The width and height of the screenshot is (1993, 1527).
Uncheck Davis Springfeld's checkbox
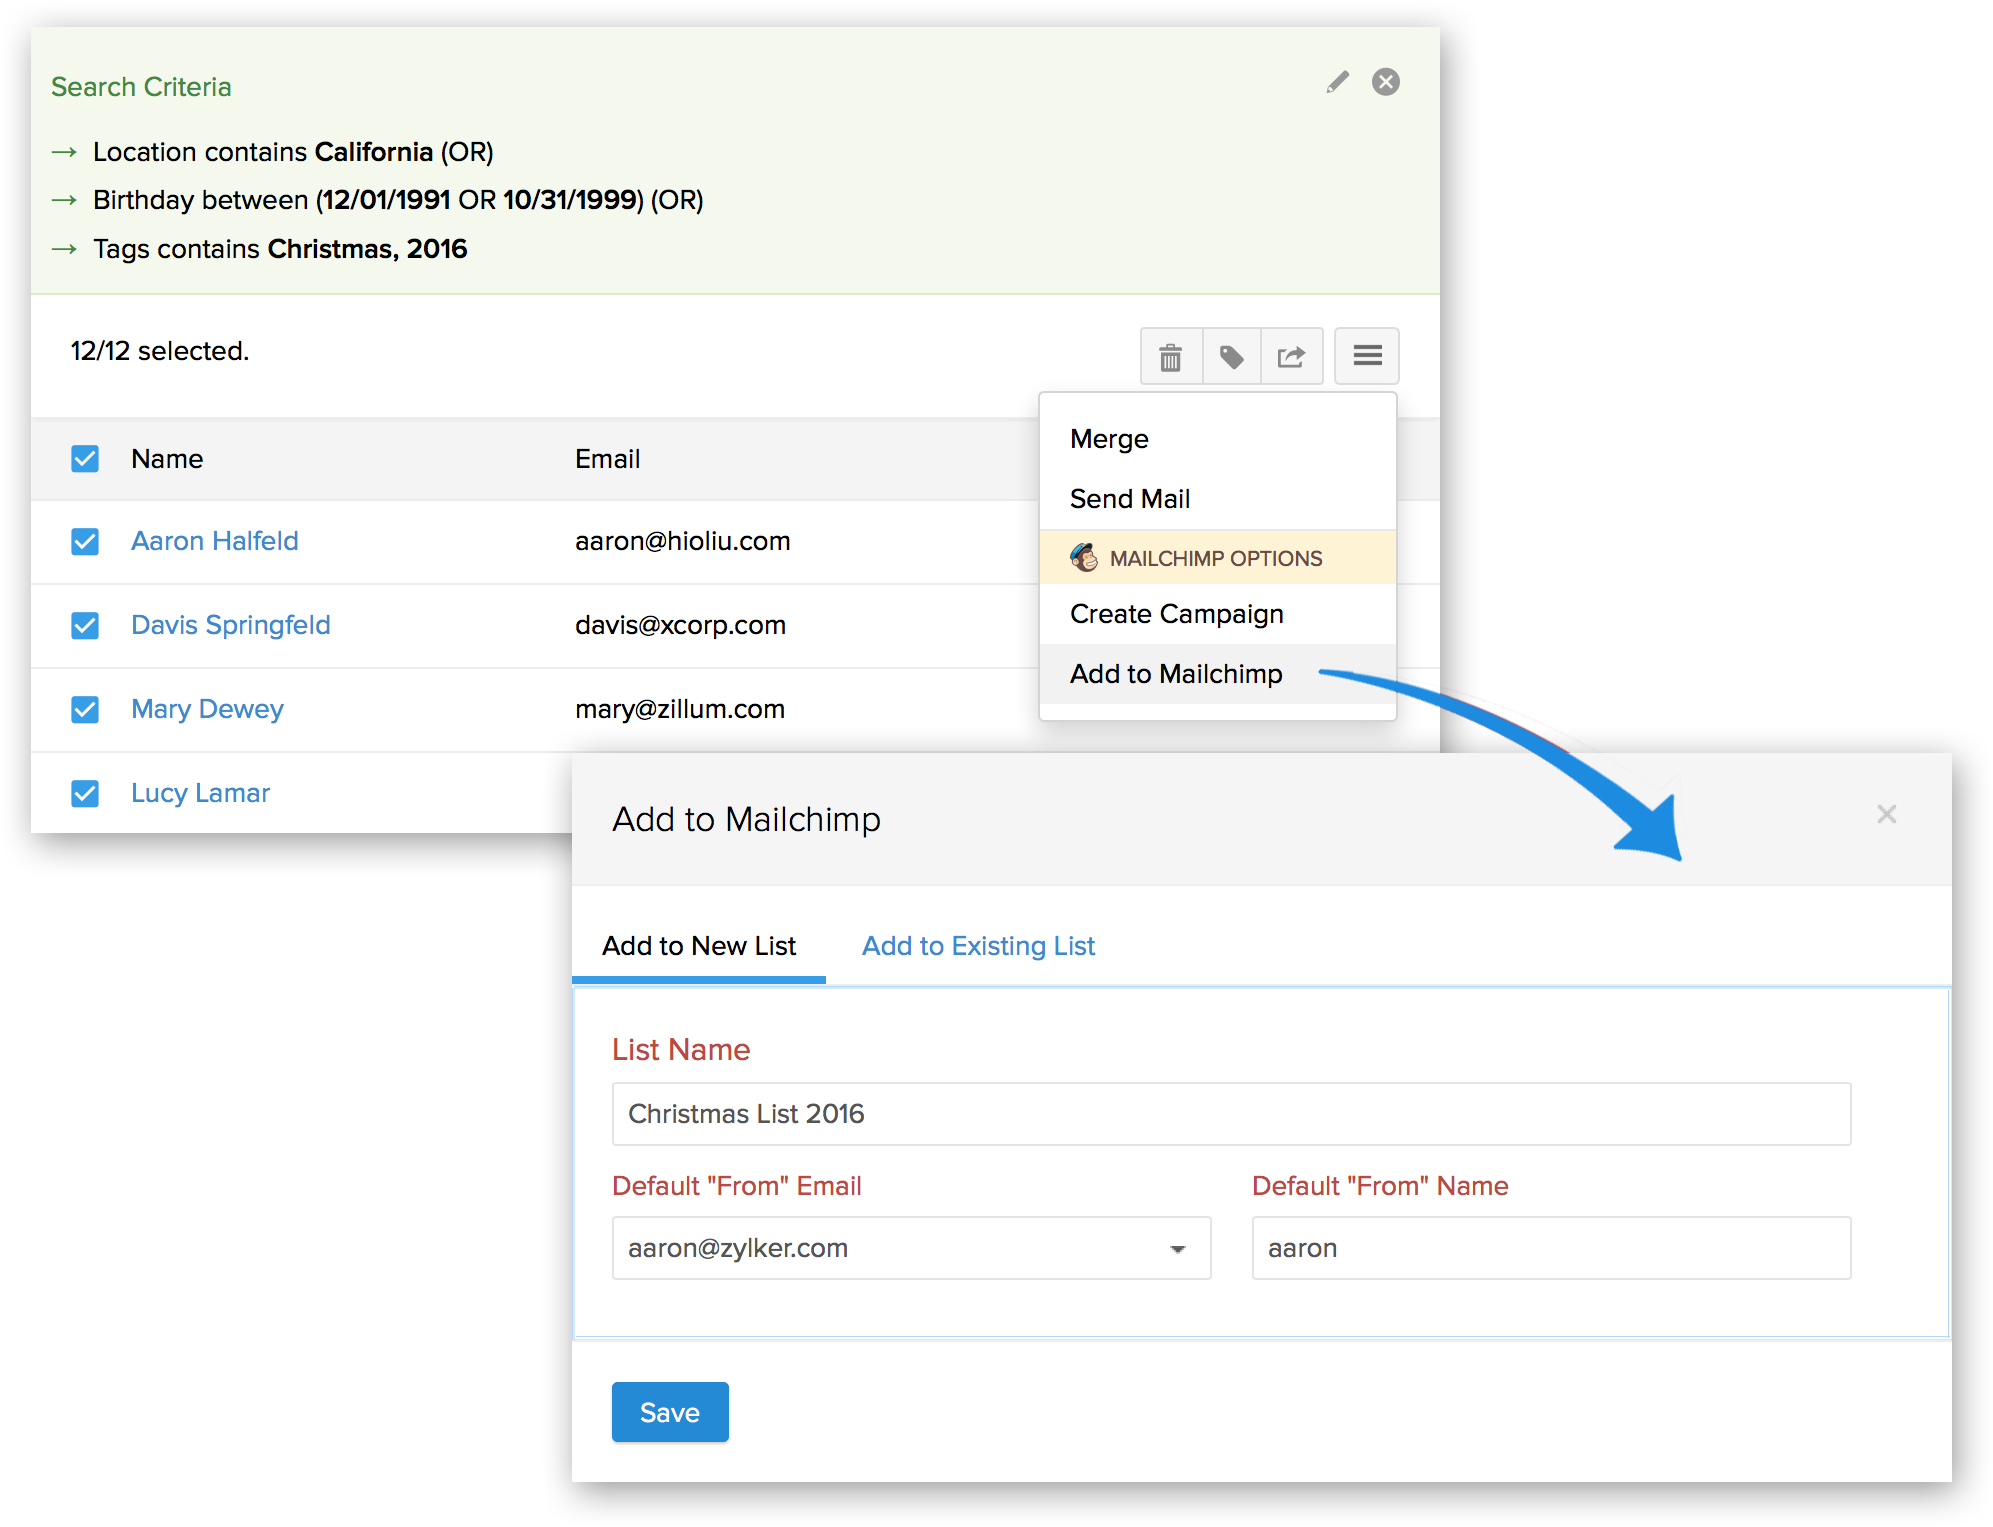click(x=85, y=625)
